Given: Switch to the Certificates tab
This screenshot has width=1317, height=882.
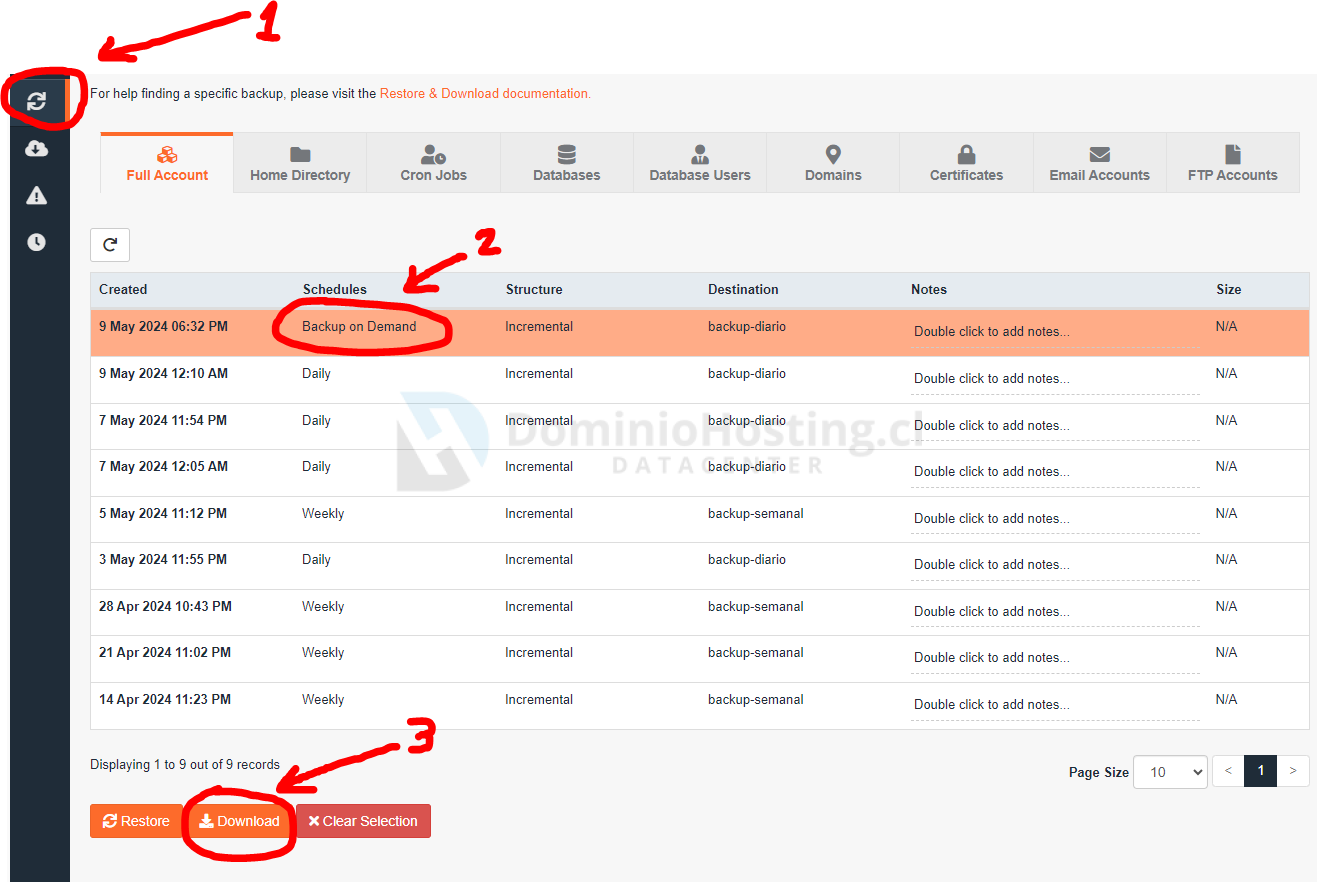Looking at the screenshot, I should click(966, 163).
